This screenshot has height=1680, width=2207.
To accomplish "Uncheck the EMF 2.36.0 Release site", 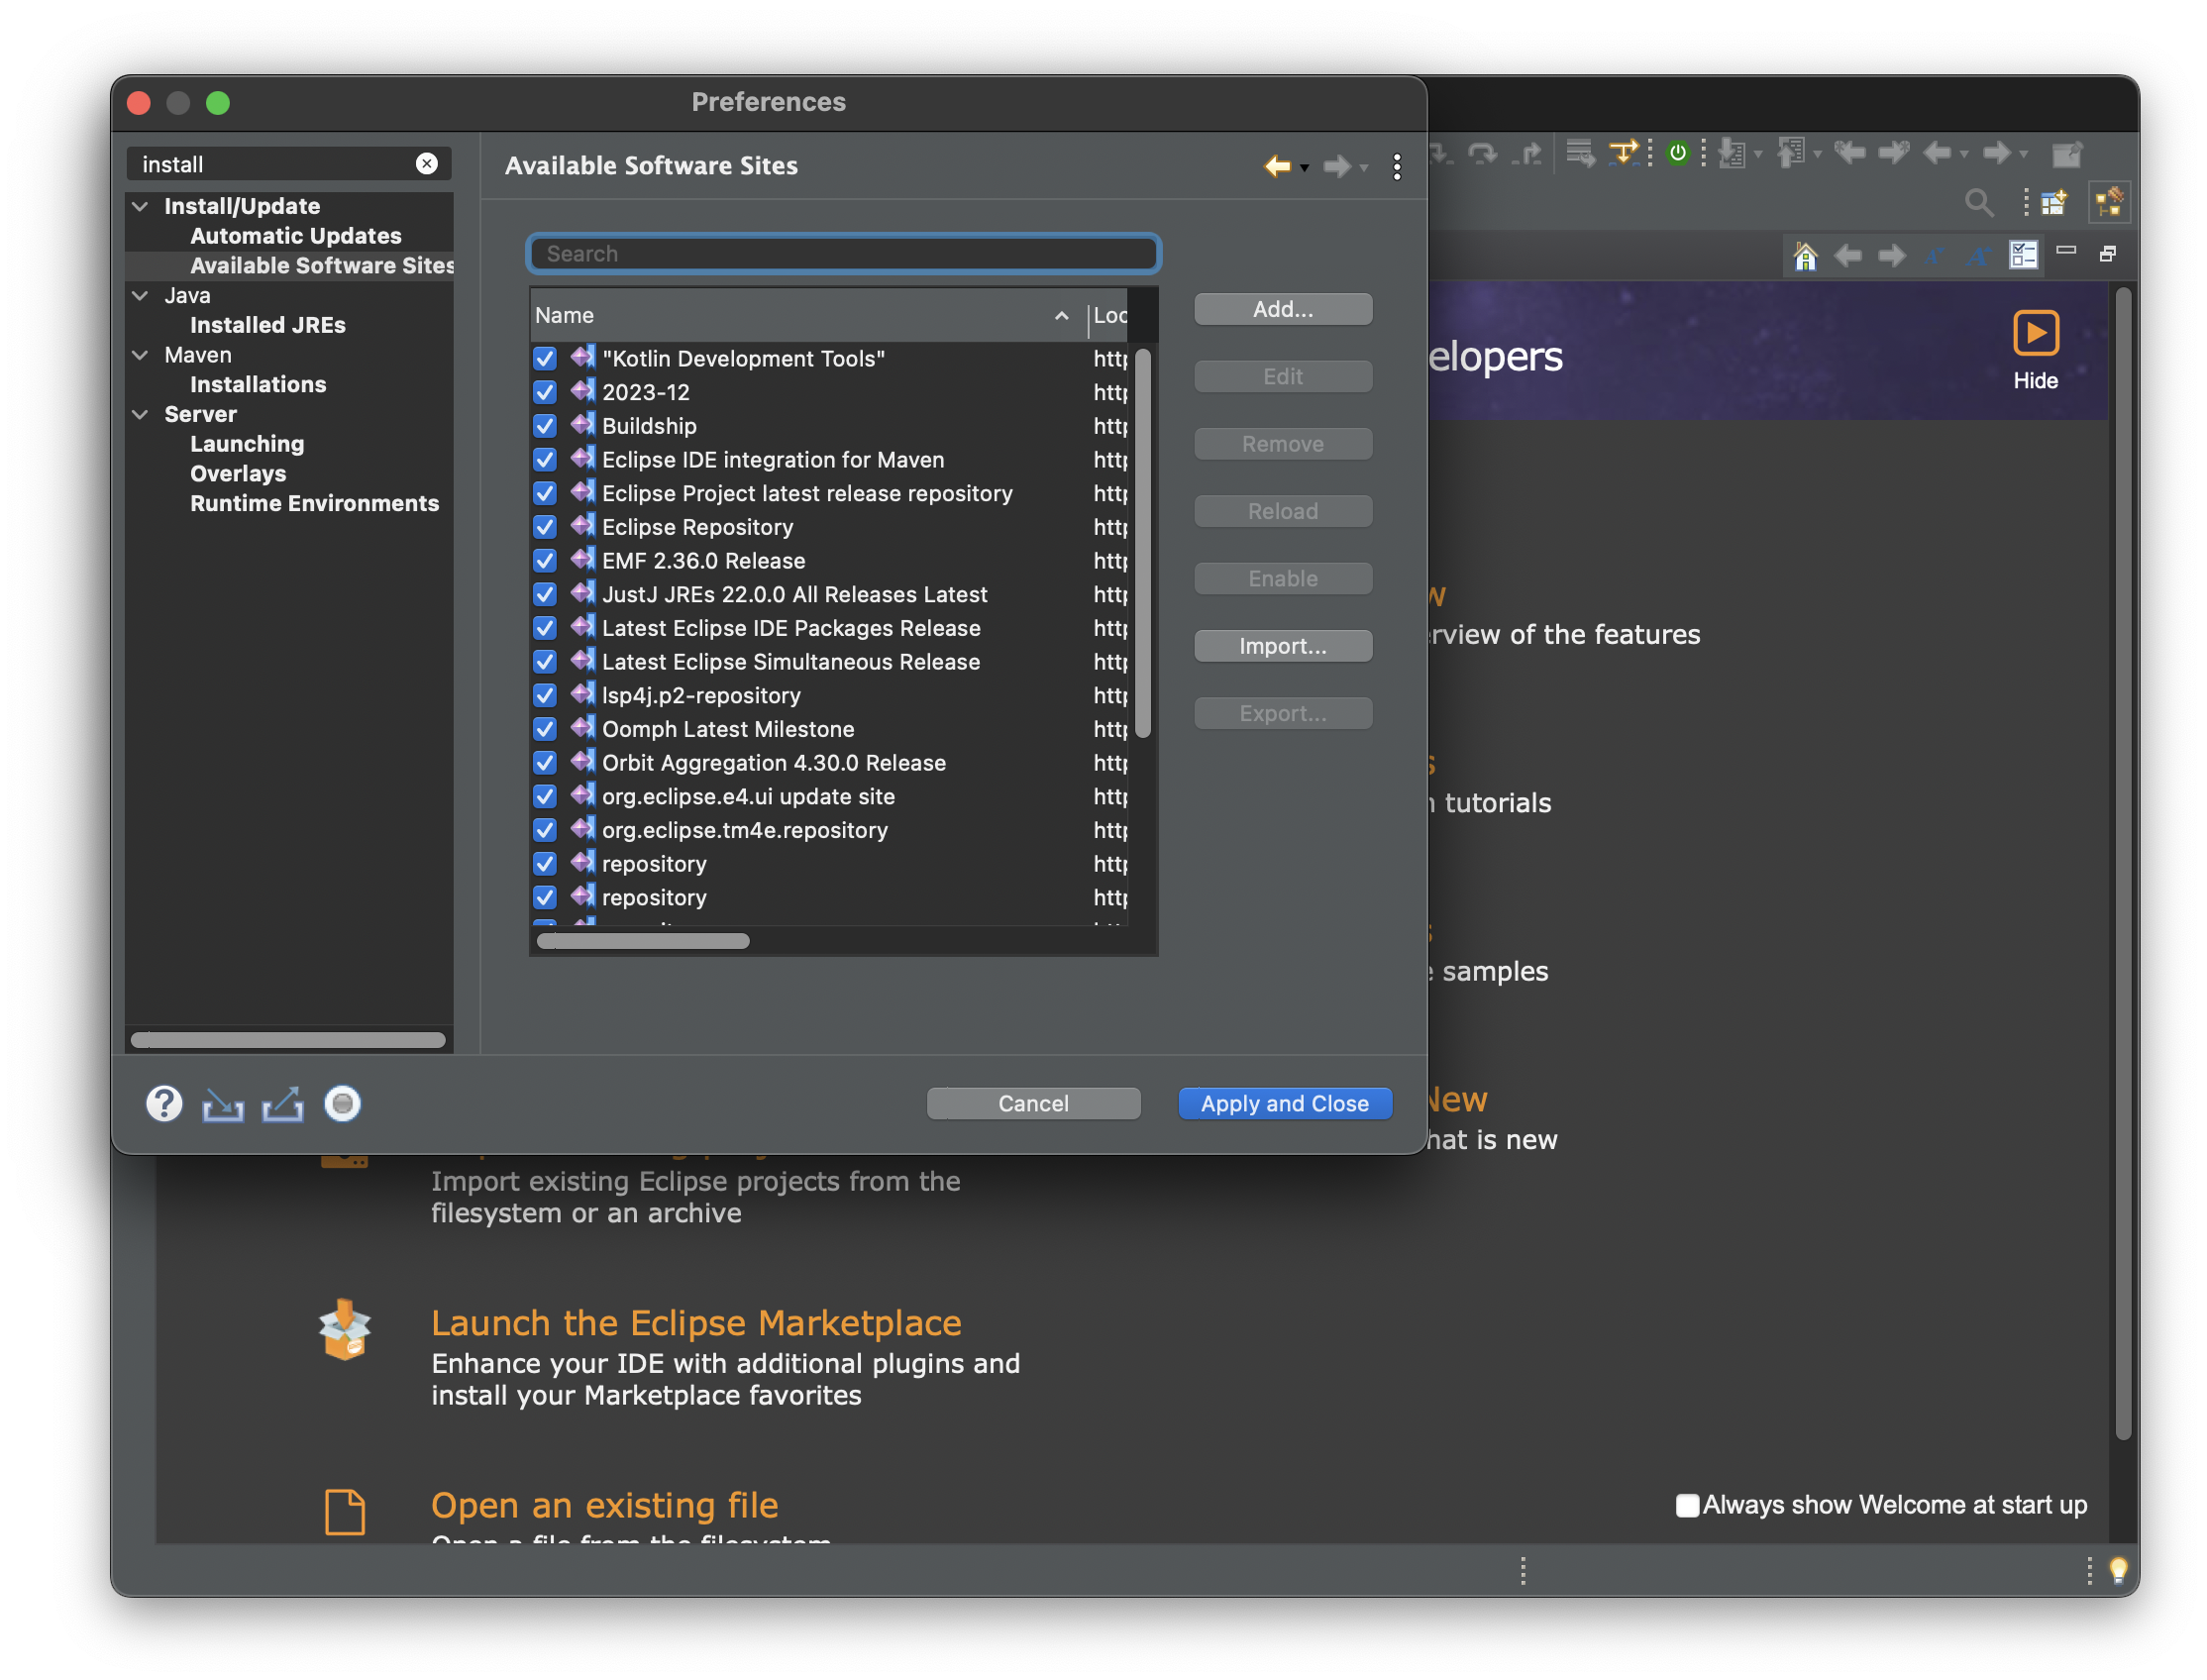I will pyautogui.click(x=545, y=561).
